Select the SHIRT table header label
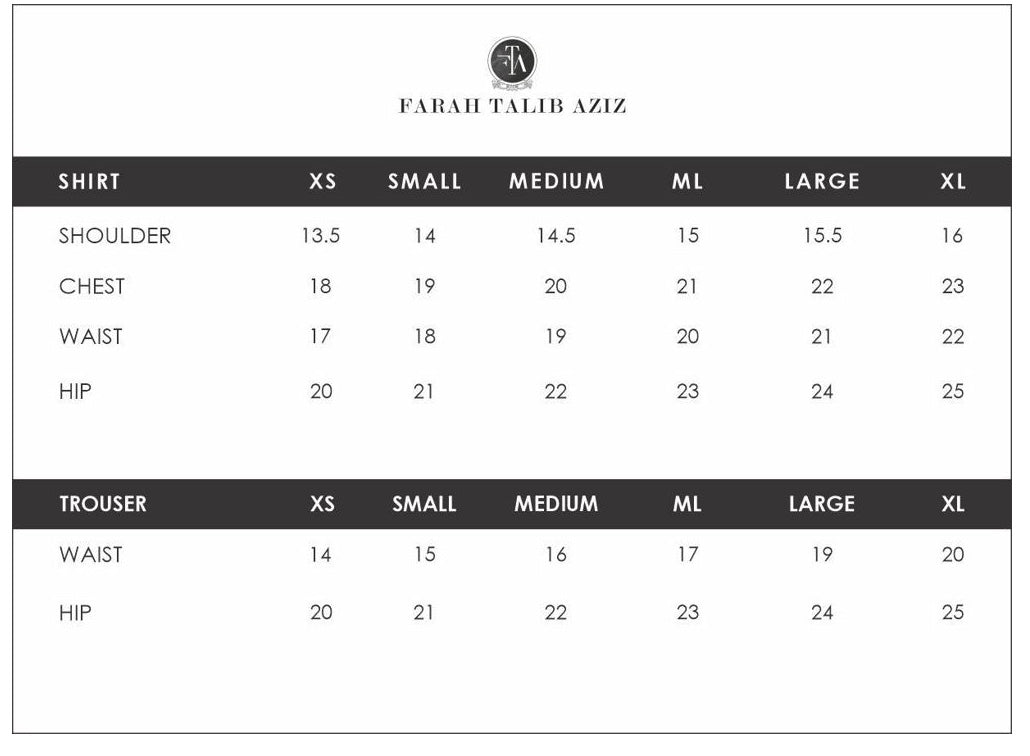1030x756 pixels. coord(89,182)
